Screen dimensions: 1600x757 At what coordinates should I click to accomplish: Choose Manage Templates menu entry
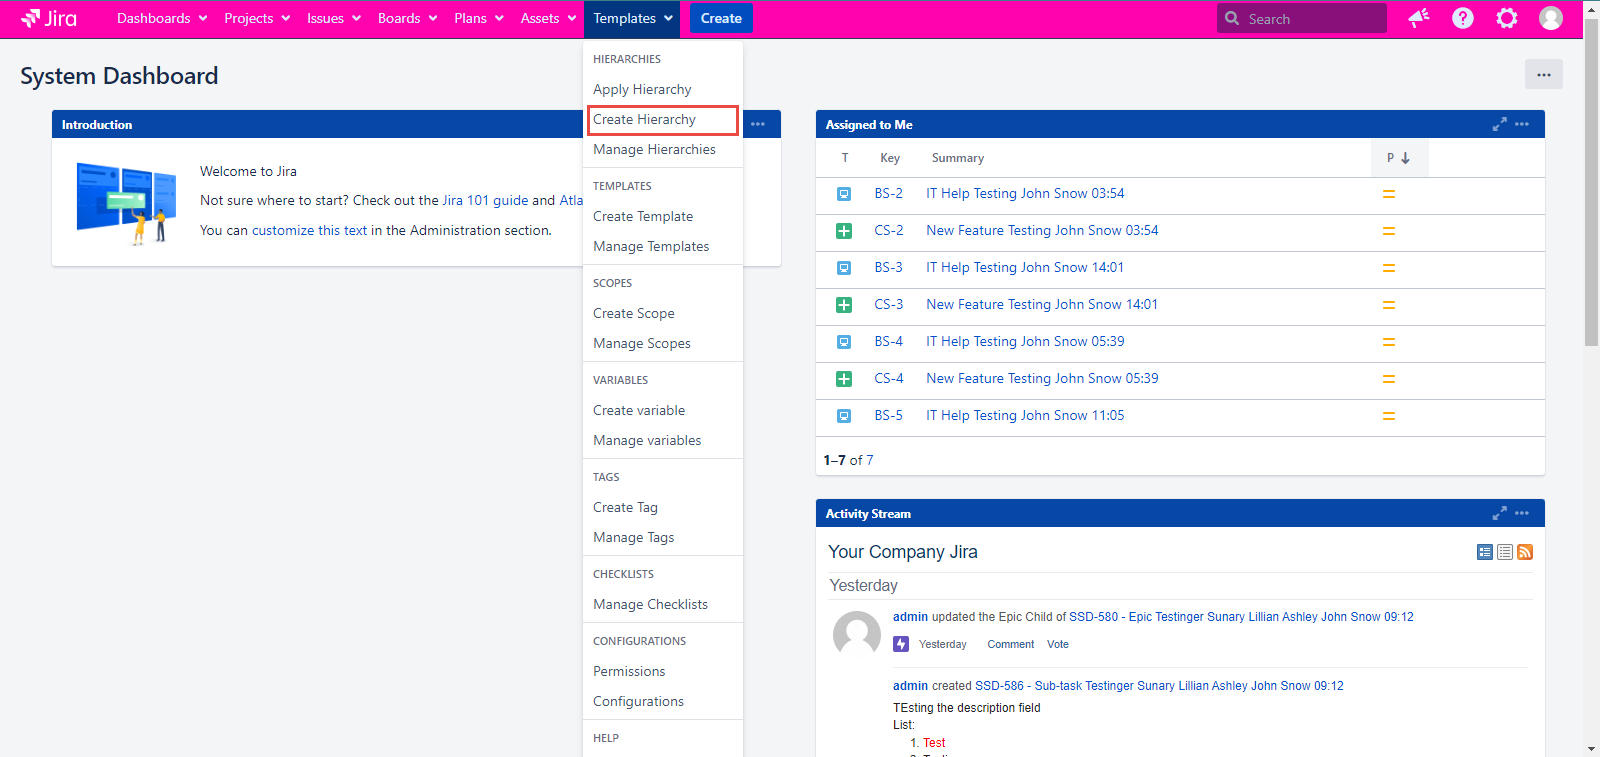pos(651,246)
